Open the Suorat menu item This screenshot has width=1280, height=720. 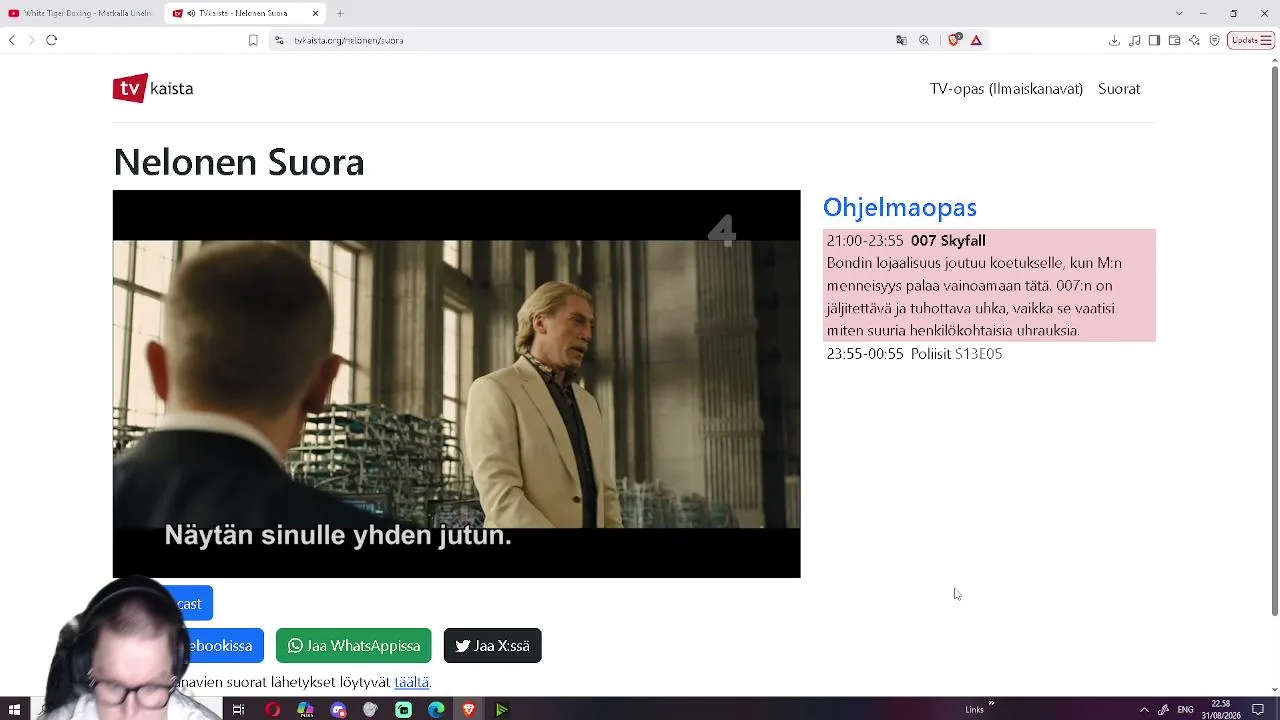point(1119,89)
